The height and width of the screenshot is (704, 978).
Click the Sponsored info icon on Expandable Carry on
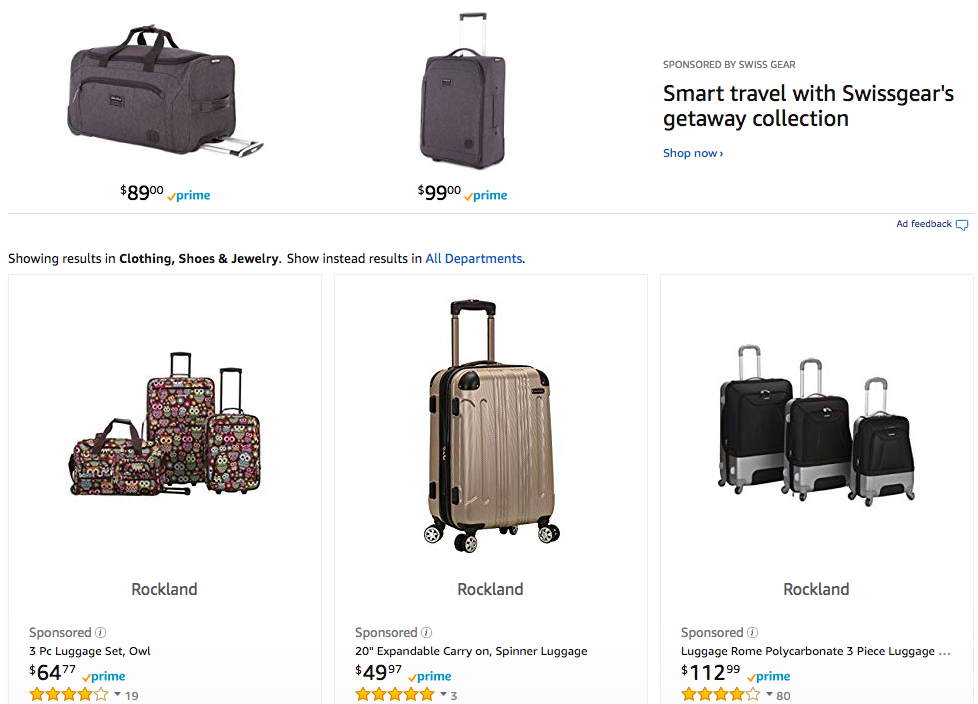pyautogui.click(x=426, y=633)
